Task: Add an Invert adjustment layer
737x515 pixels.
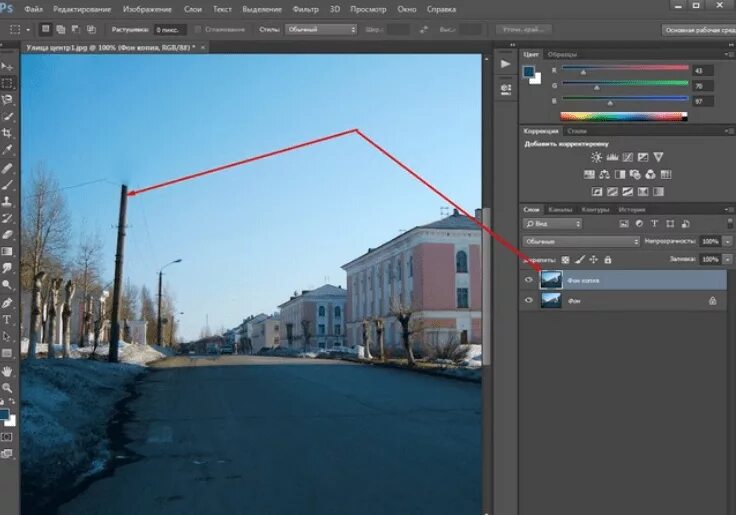Action: 597,192
